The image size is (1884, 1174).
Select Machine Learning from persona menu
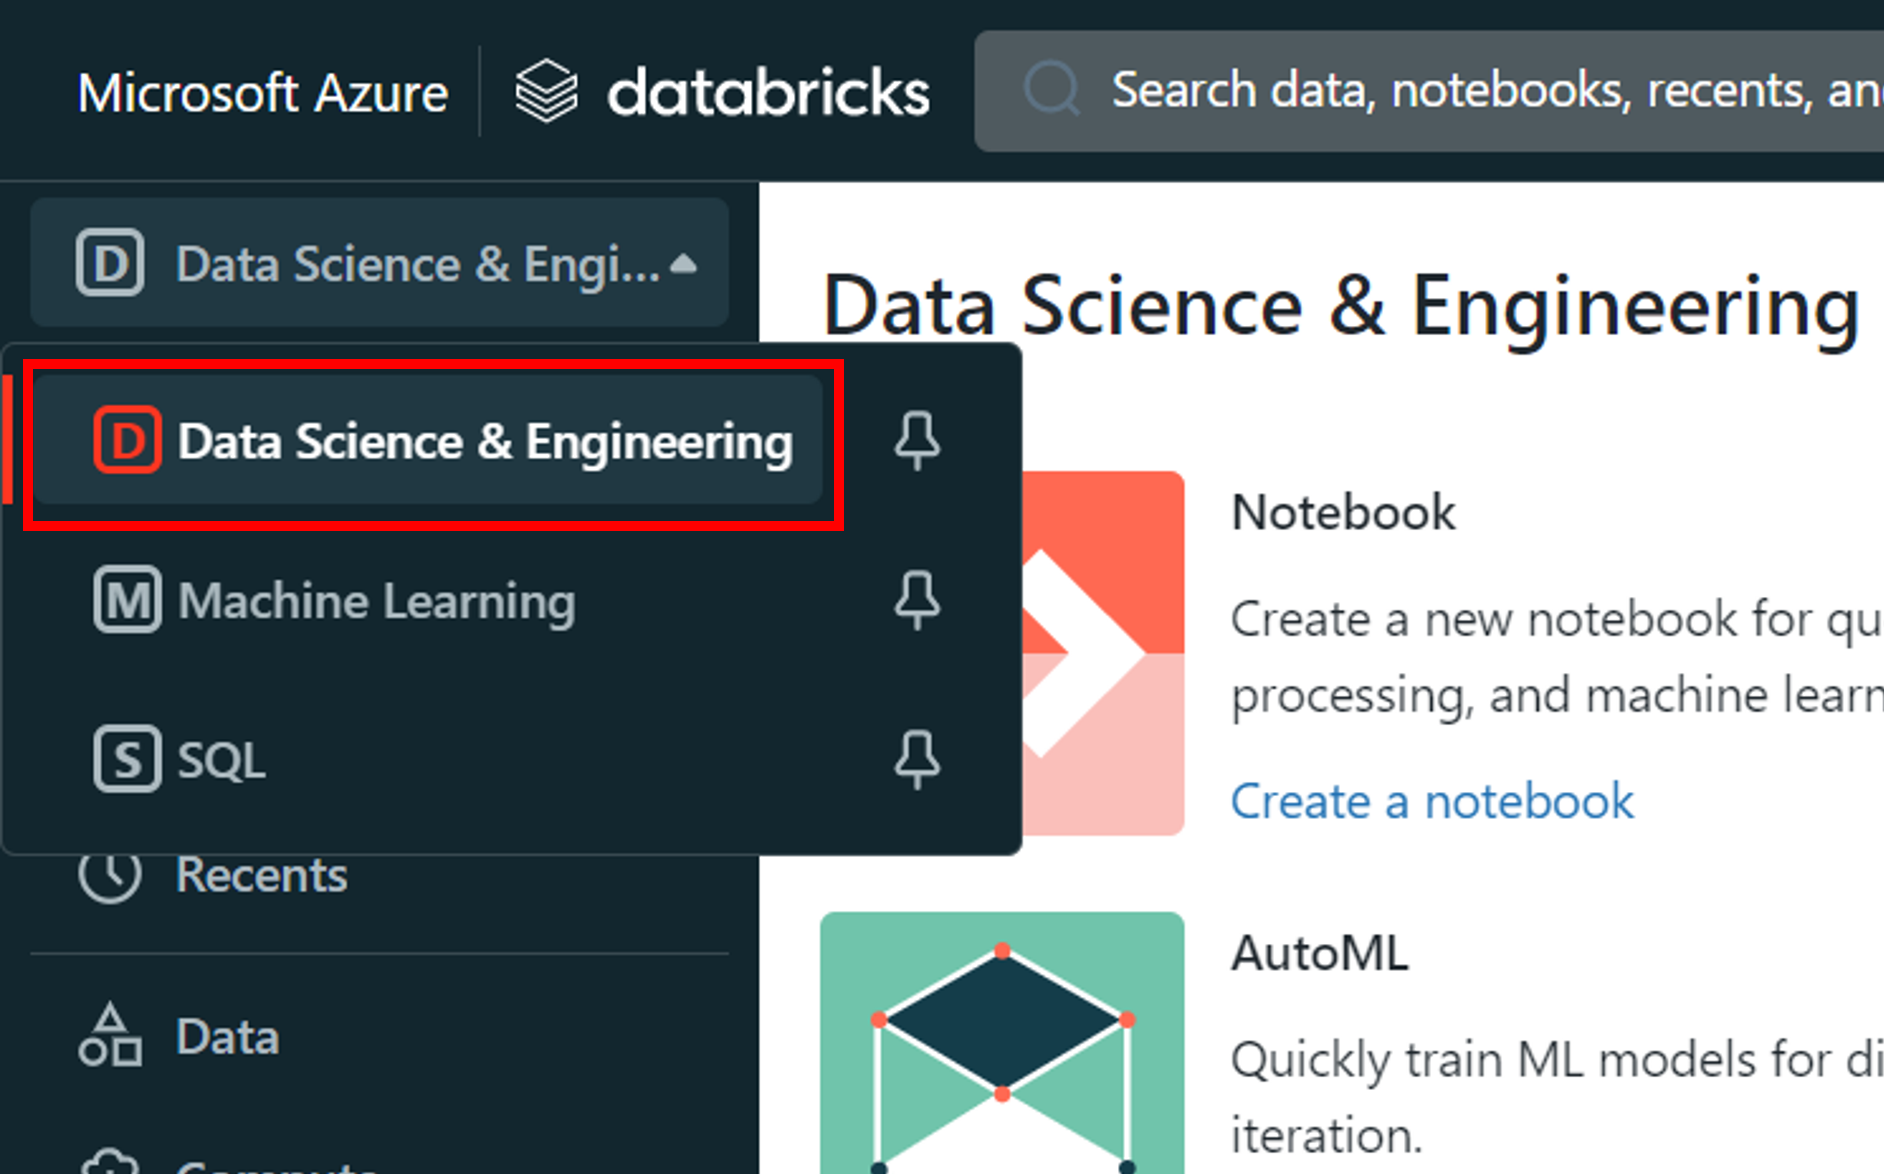click(x=376, y=601)
